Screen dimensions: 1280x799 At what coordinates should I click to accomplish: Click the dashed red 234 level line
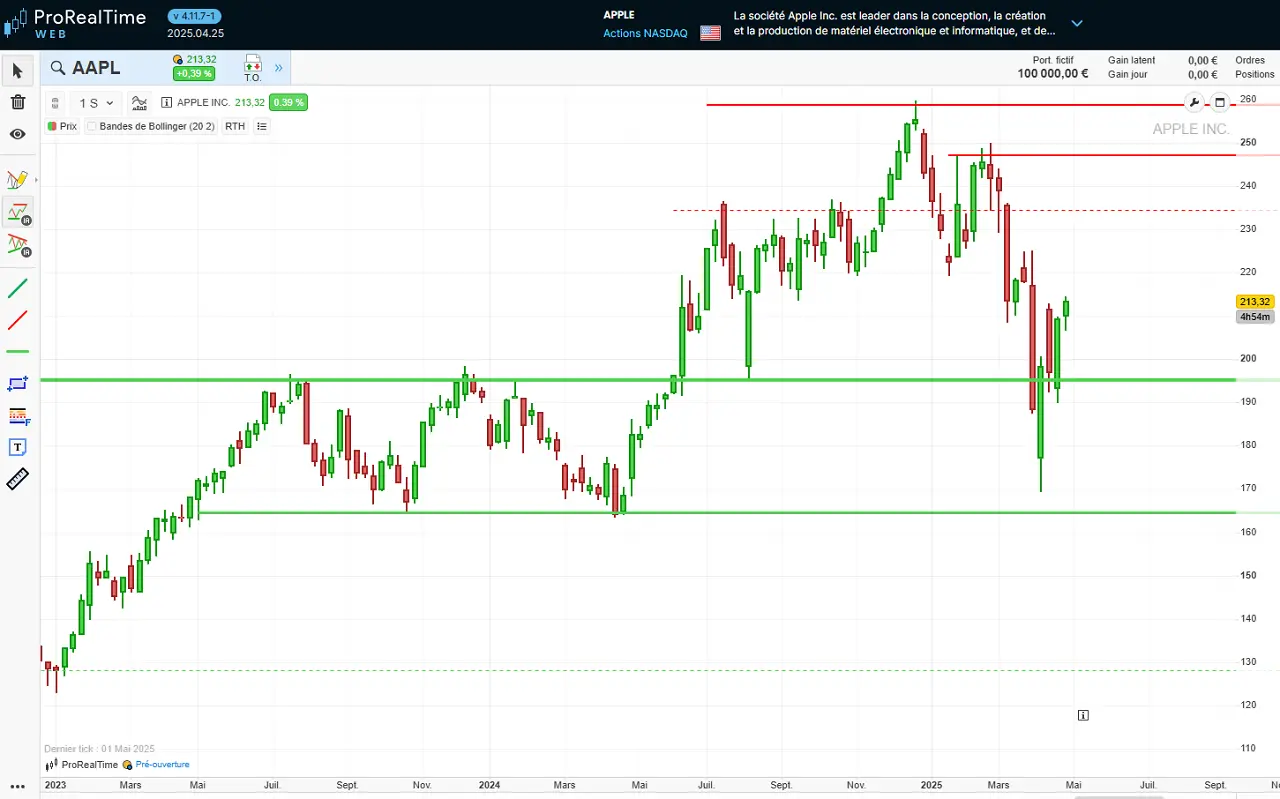click(x=954, y=210)
